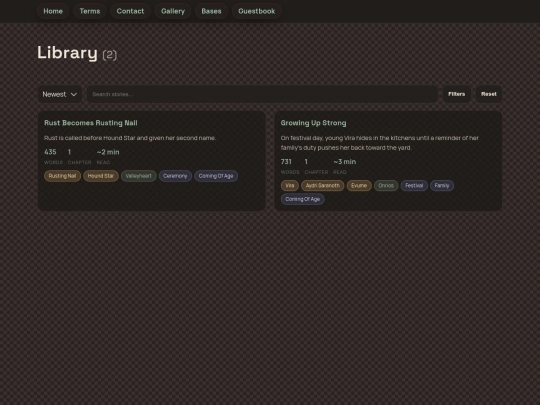Screen dimensions: 540x405
Task: Filter by the Valleyheart tag
Action: coord(139,176)
